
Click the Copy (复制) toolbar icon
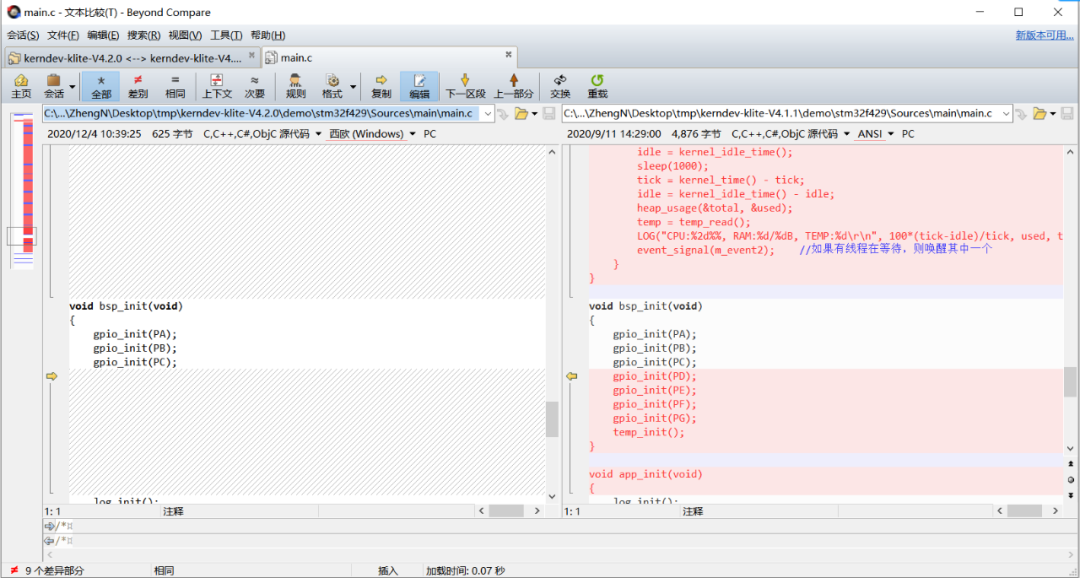[381, 86]
